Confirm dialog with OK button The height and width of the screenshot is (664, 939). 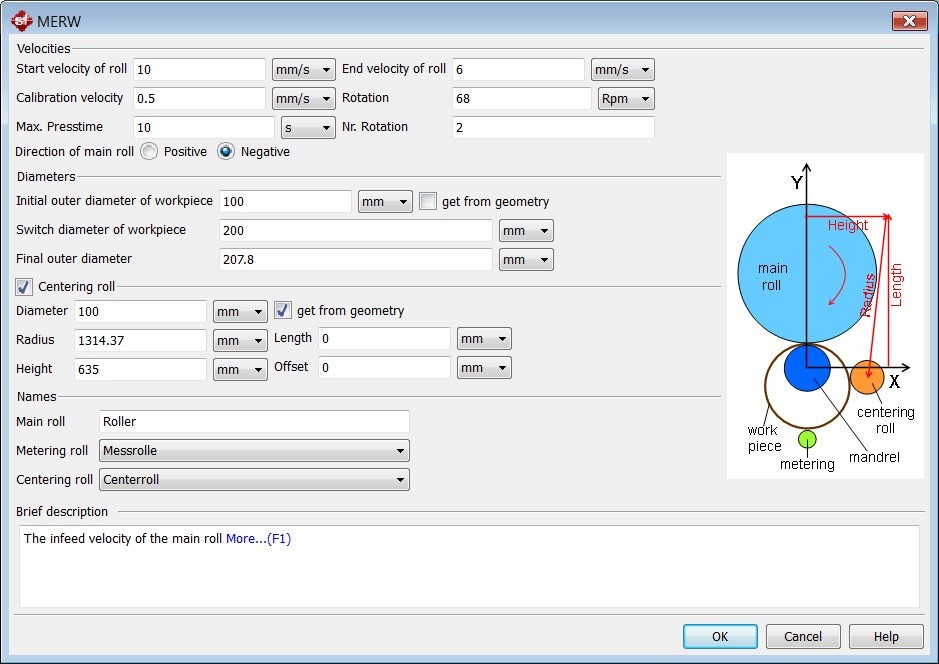tap(720, 636)
